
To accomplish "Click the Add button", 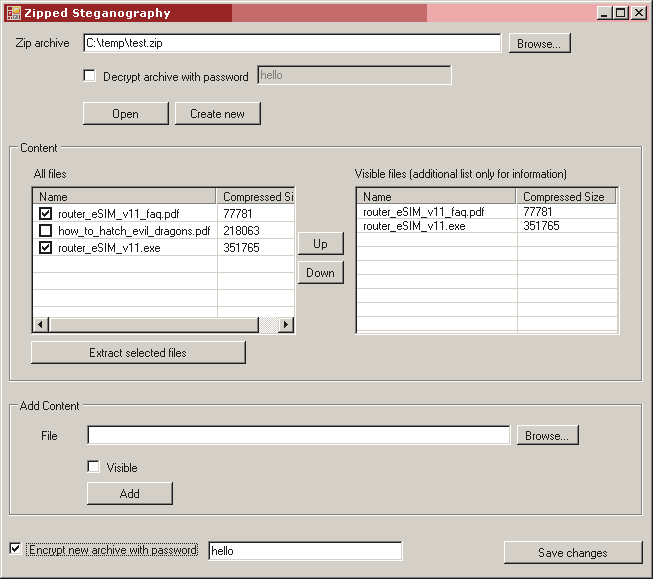I will [130, 494].
